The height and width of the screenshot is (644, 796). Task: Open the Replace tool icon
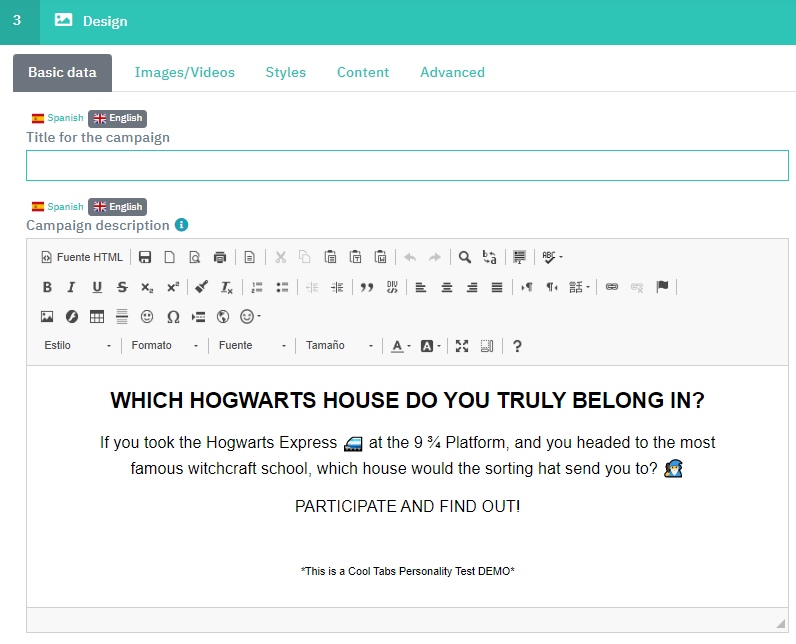pos(489,257)
